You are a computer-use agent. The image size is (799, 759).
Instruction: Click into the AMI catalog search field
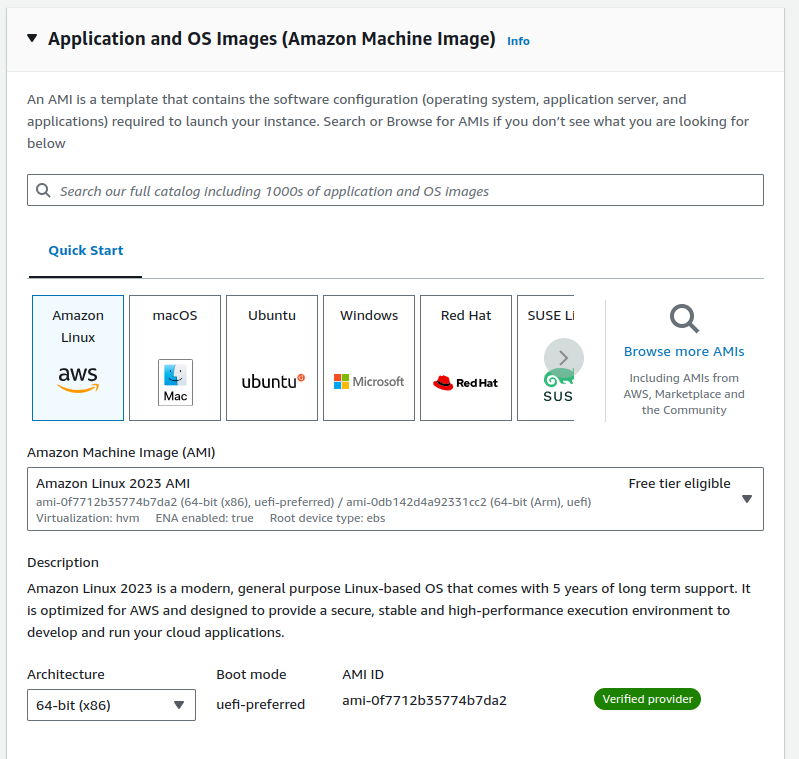pos(400,190)
